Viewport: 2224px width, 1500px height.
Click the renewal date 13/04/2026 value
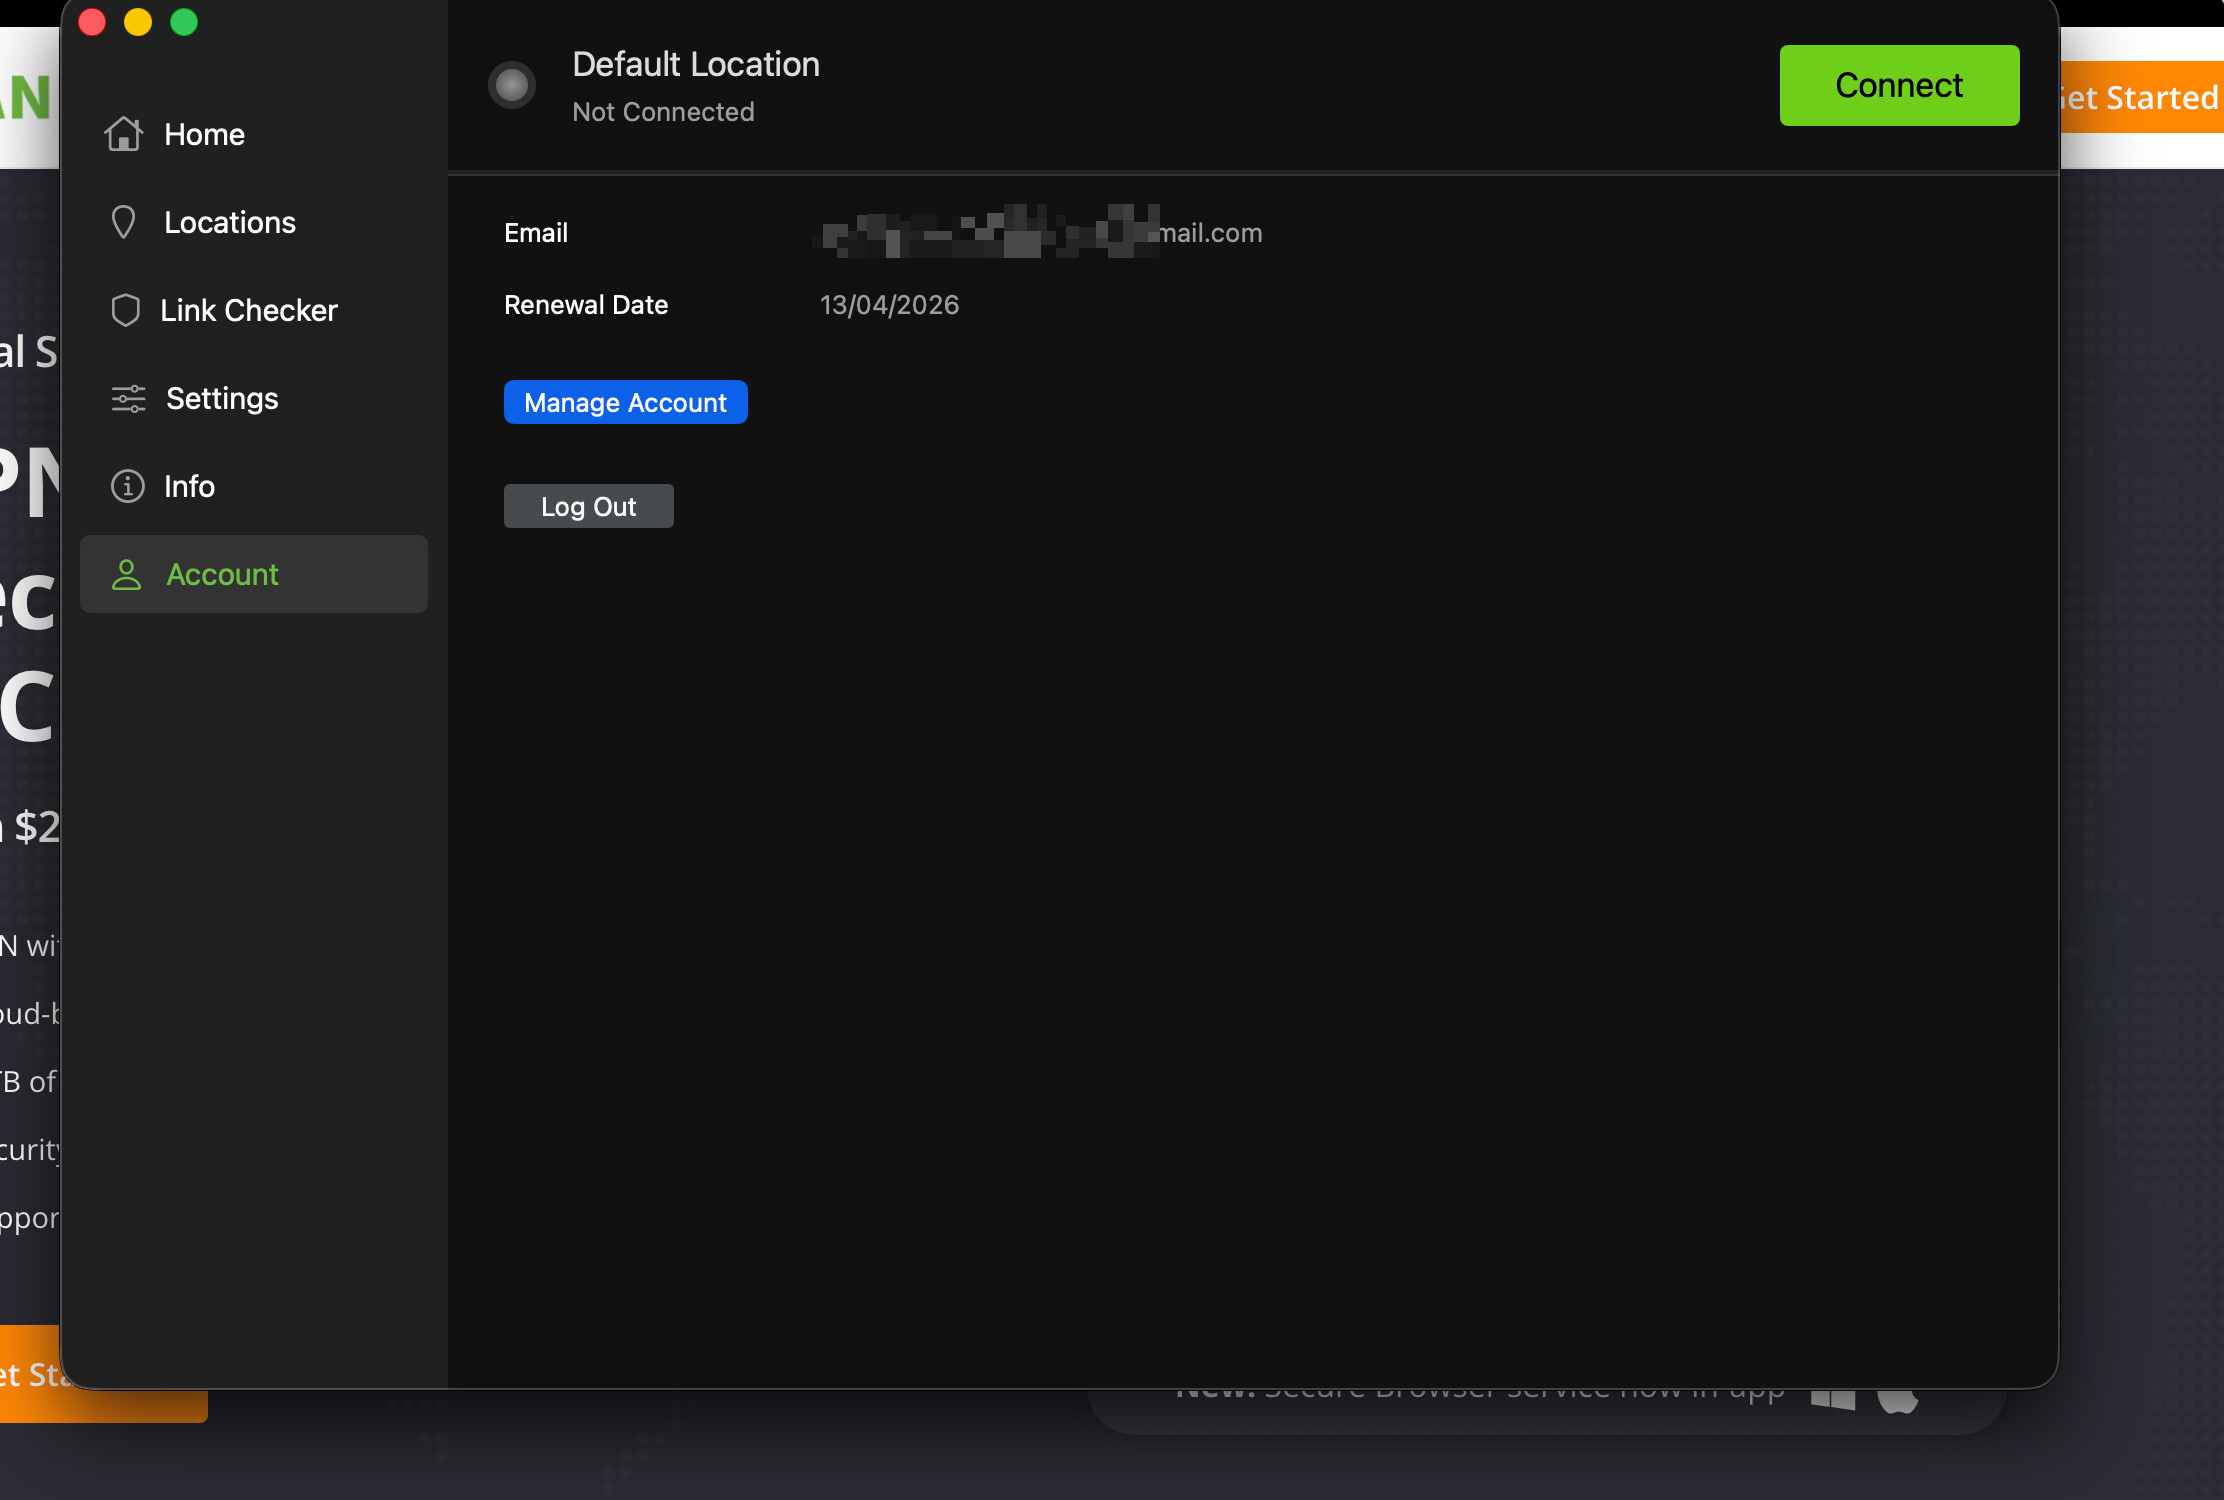[889, 305]
